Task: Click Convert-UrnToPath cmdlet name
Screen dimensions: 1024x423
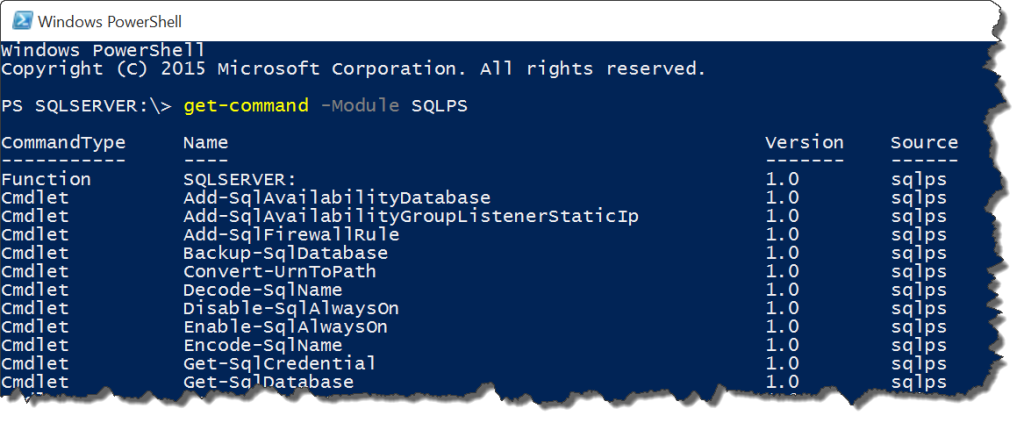Action: (280, 271)
